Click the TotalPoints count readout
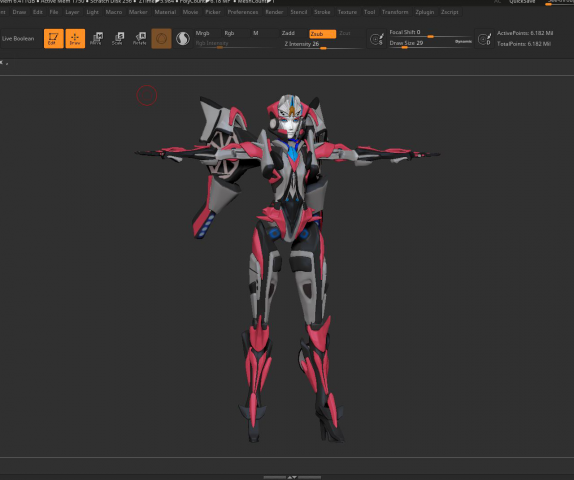The image size is (574, 480). coord(524,44)
